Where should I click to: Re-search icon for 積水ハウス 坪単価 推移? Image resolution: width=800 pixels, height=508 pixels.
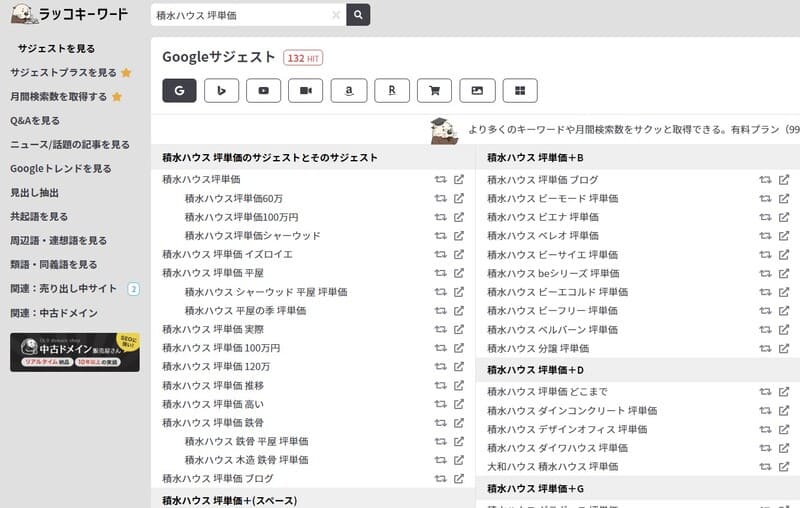pos(440,385)
